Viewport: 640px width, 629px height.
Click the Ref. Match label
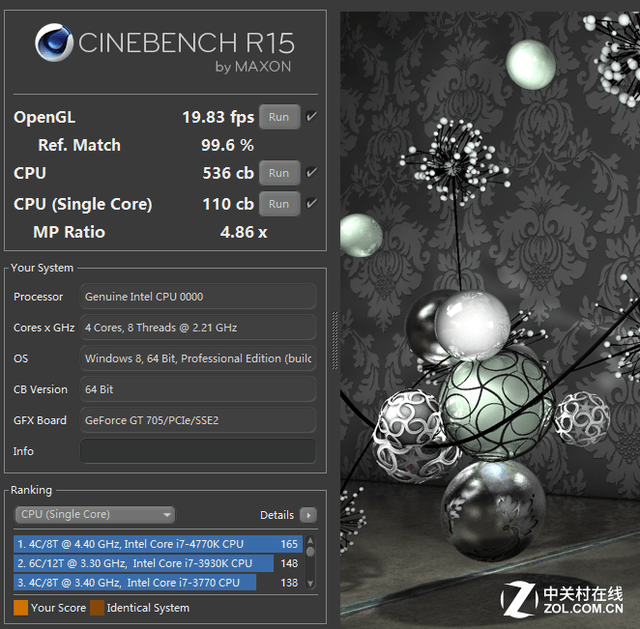[79, 145]
